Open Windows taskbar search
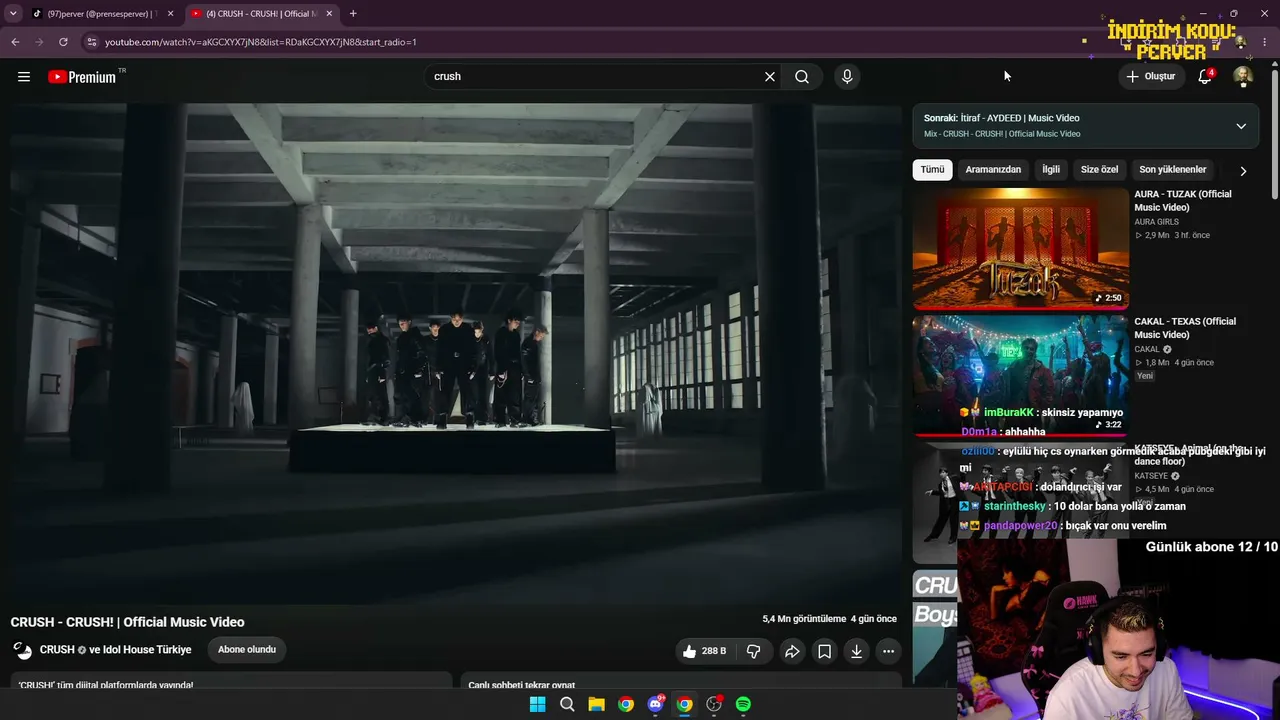The width and height of the screenshot is (1280, 720). pos(567,704)
